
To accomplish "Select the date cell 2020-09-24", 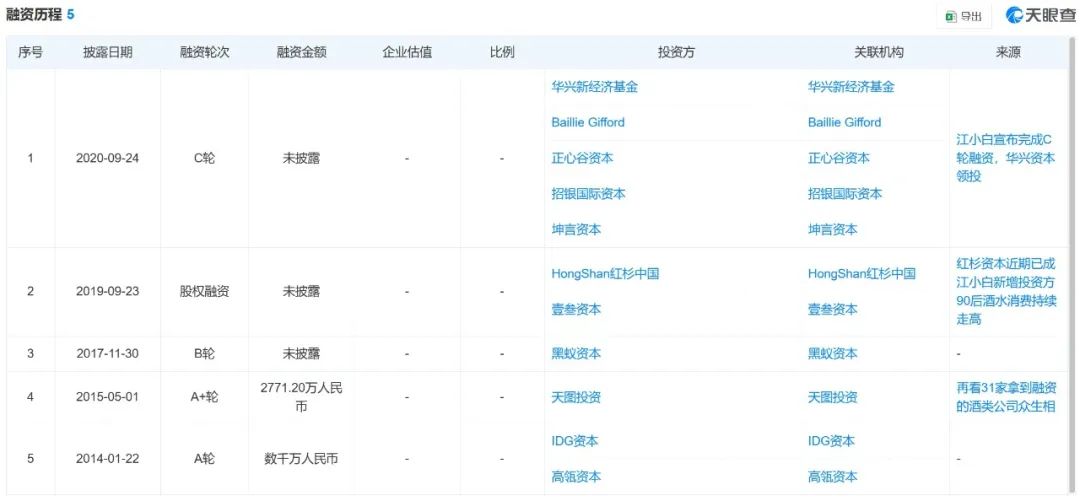I will click(x=107, y=159).
